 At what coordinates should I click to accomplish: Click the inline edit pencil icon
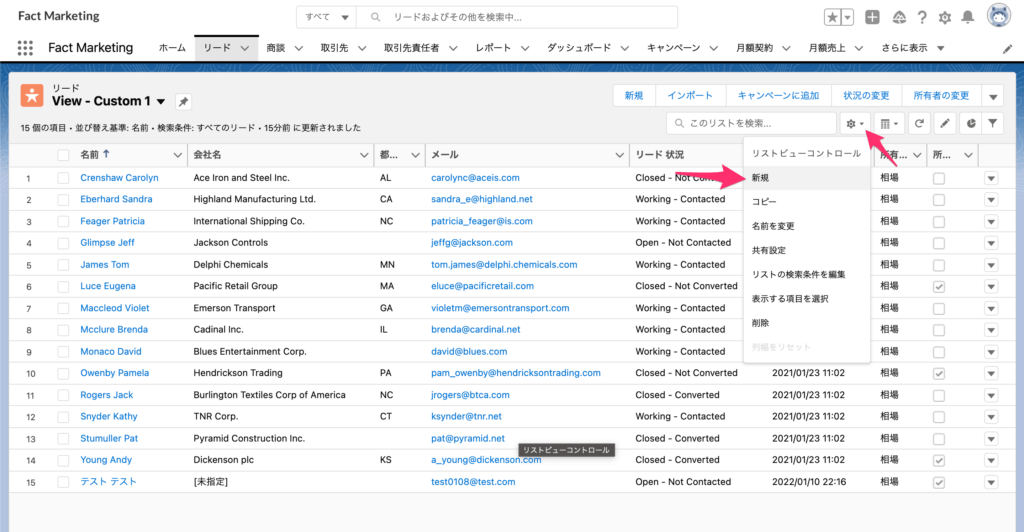pyautogui.click(x=944, y=123)
